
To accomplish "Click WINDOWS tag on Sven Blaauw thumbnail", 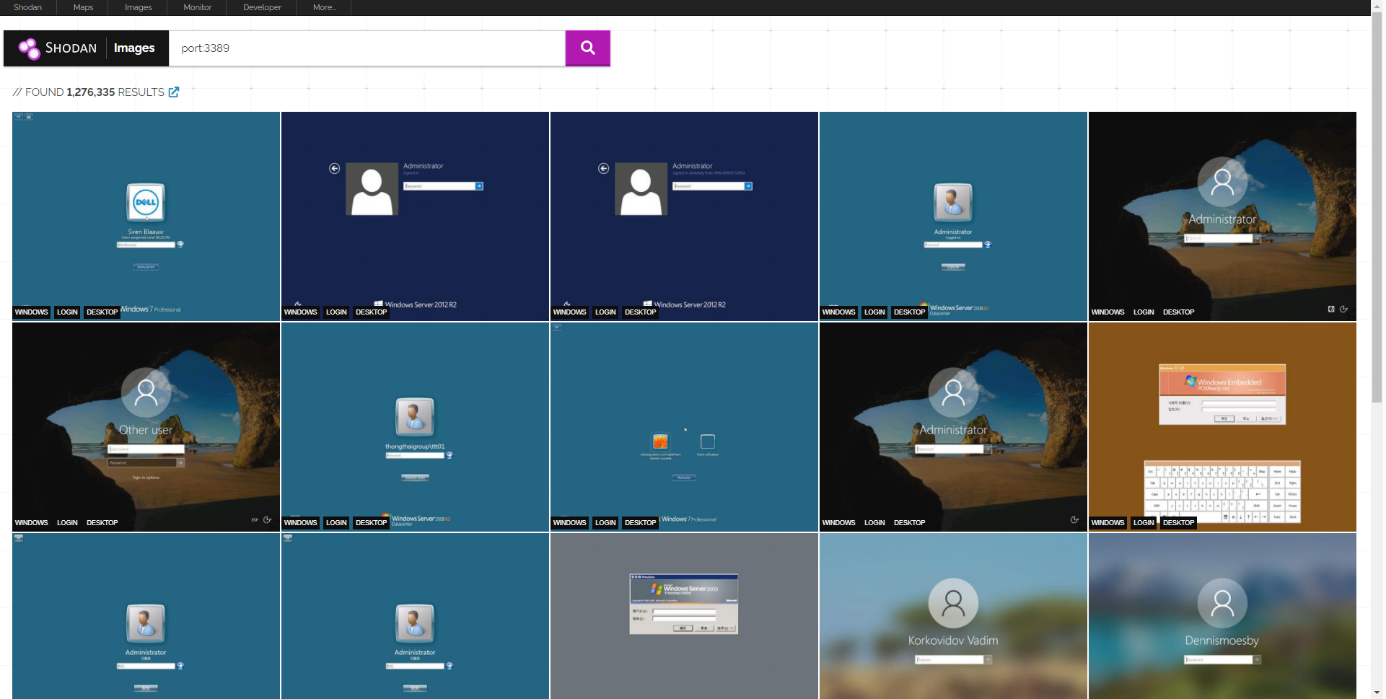I will tap(31, 312).
